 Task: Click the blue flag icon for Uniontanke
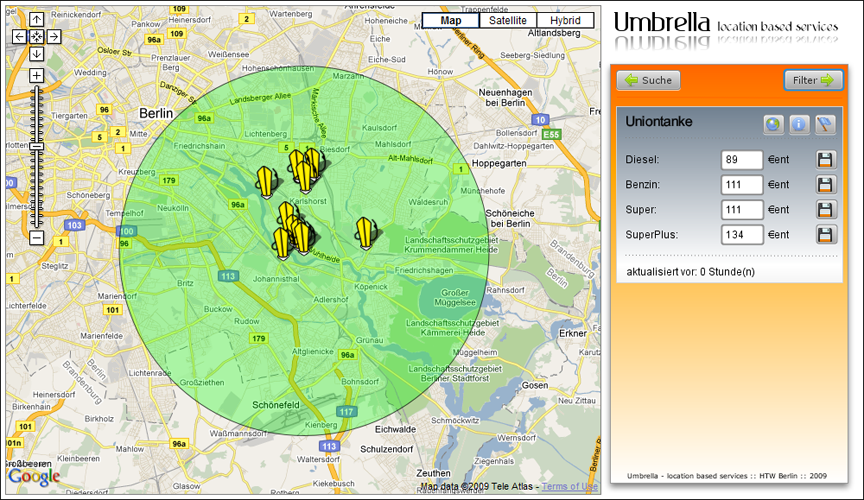[x=825, y=124]
